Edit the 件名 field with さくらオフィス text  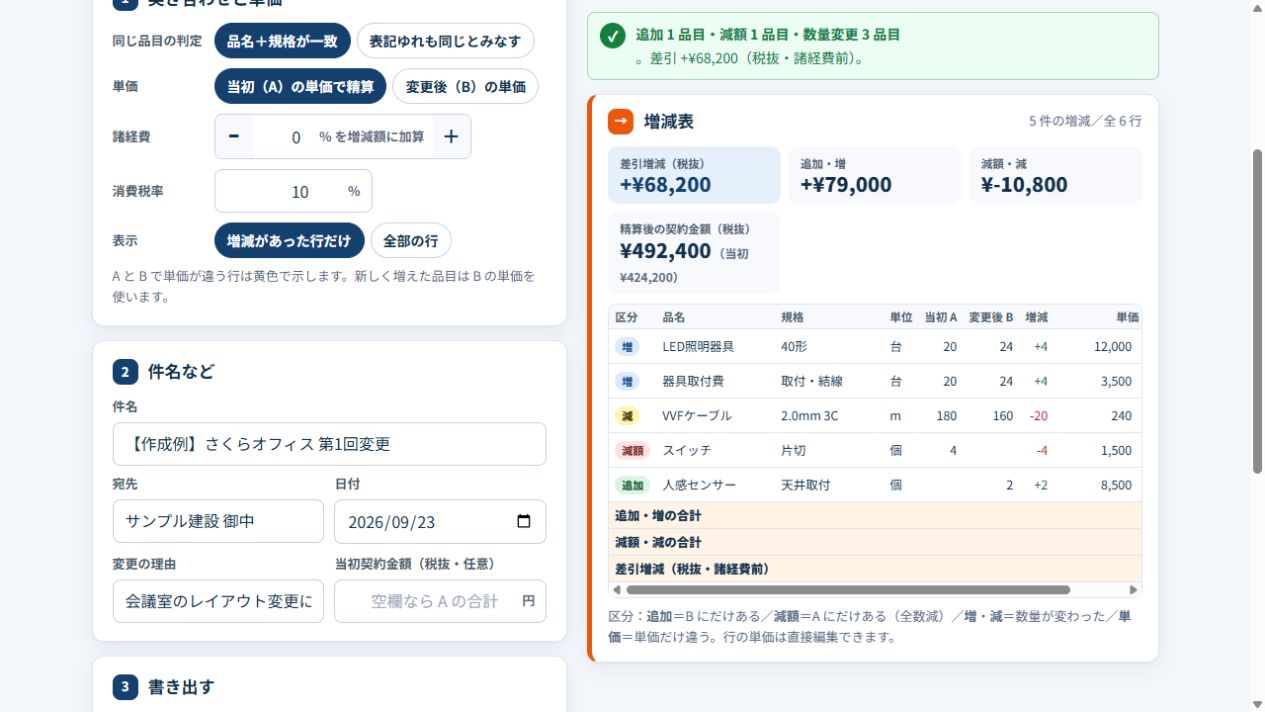tap(329, 444)
